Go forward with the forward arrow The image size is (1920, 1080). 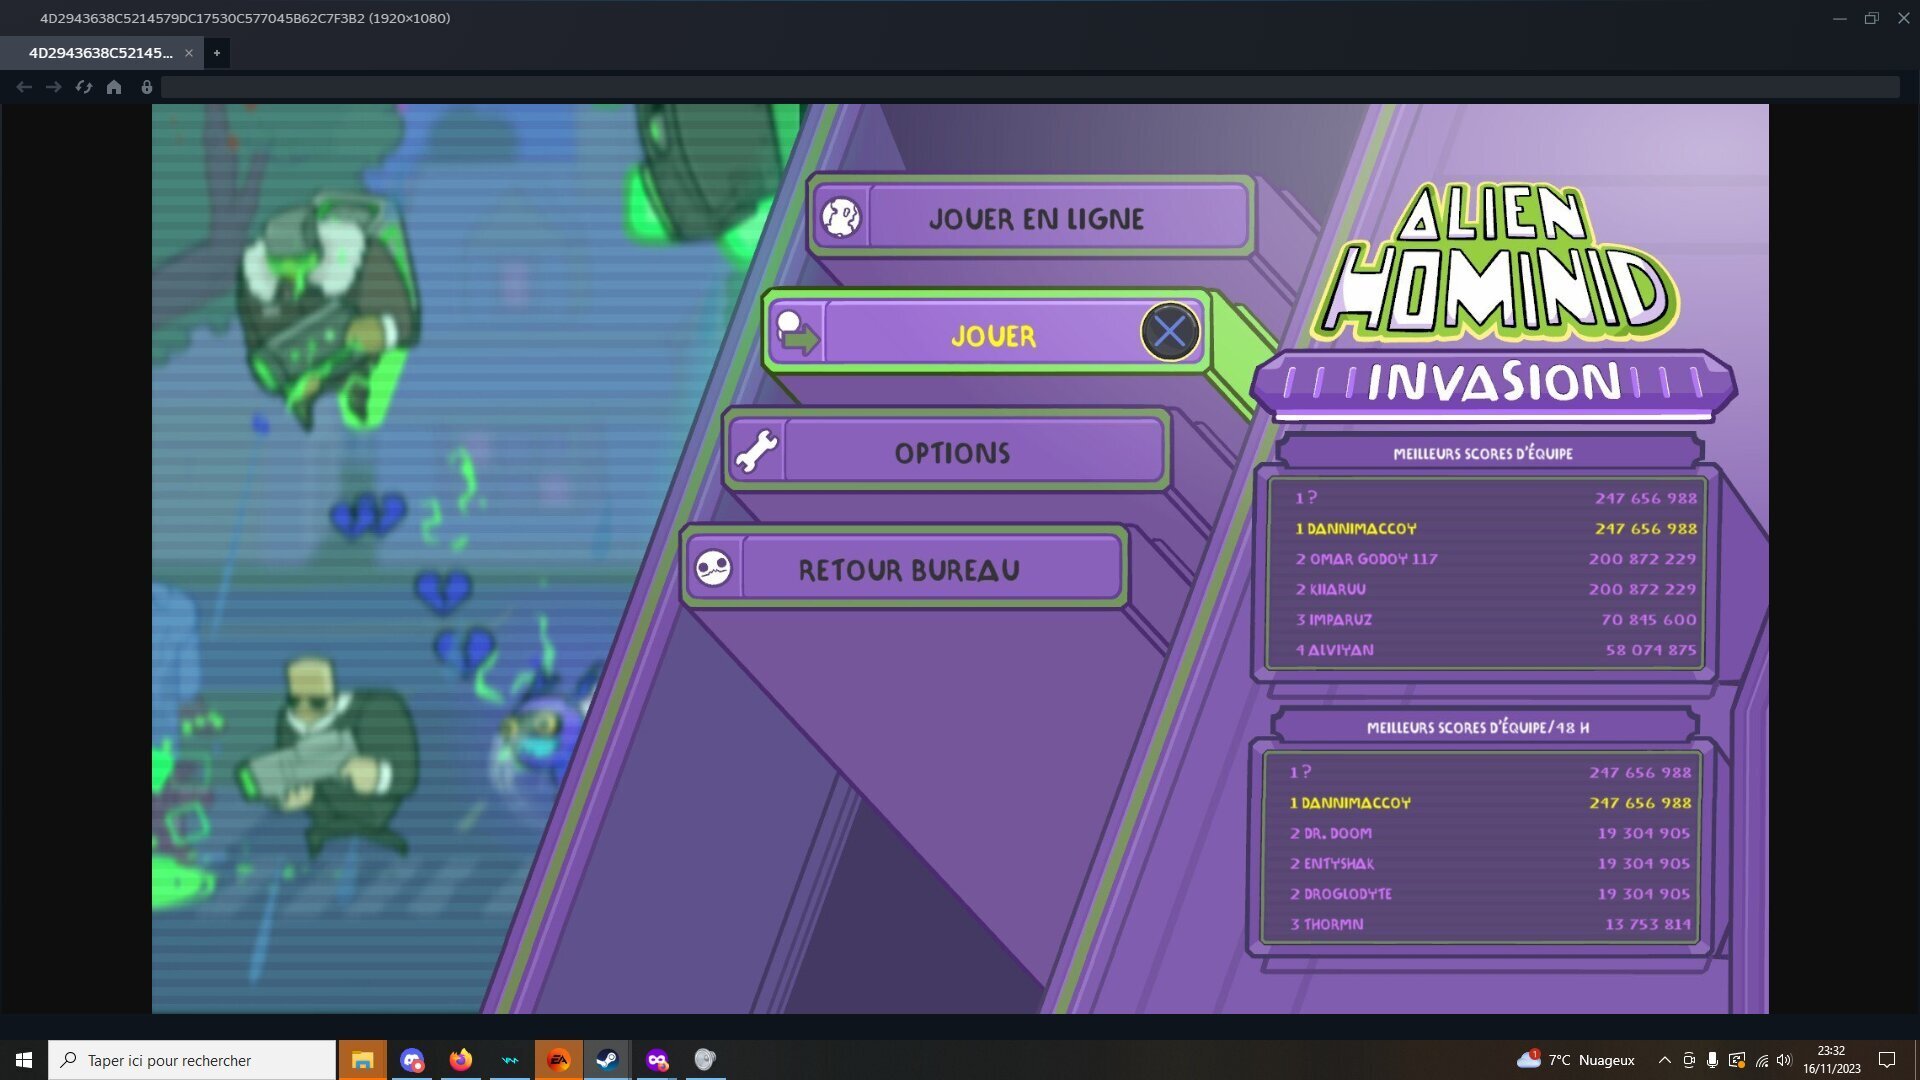pyautogui.click(x=54, y=87)
